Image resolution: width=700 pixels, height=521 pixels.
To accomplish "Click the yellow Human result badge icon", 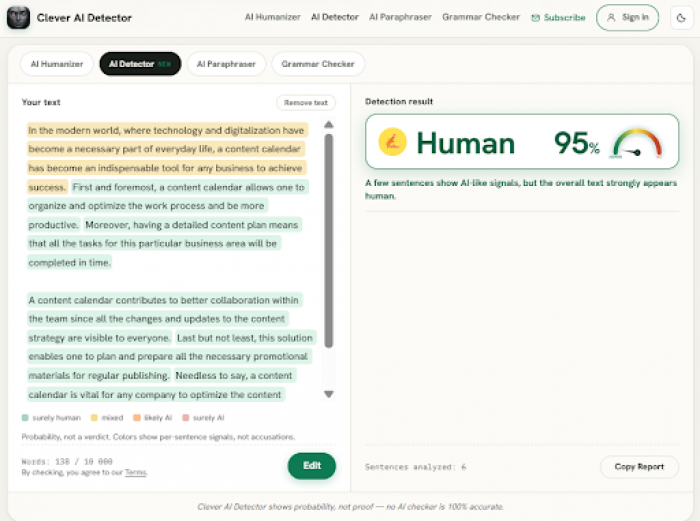I will 392,142.
